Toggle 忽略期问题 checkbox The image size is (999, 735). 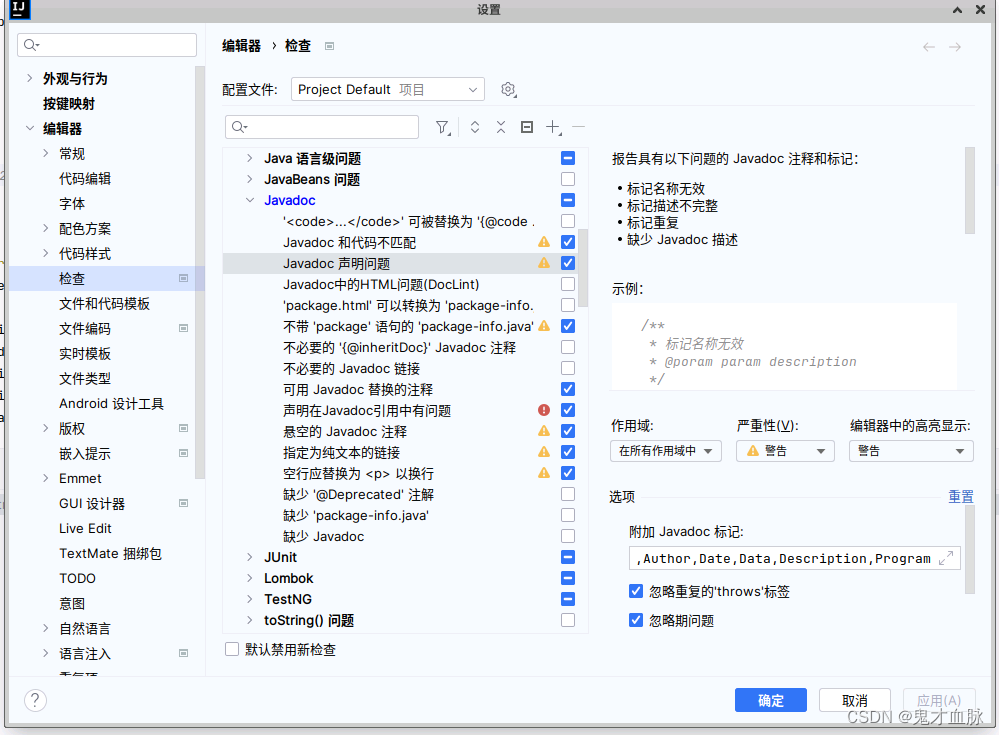pos(636,620)
